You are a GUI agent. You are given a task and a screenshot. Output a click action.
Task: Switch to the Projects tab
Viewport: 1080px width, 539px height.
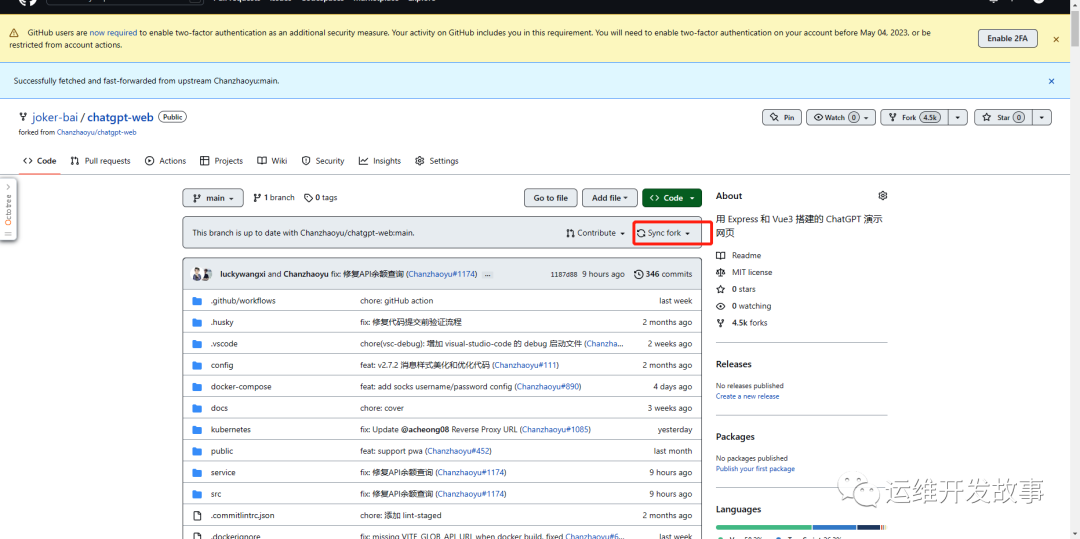point(221,161)
